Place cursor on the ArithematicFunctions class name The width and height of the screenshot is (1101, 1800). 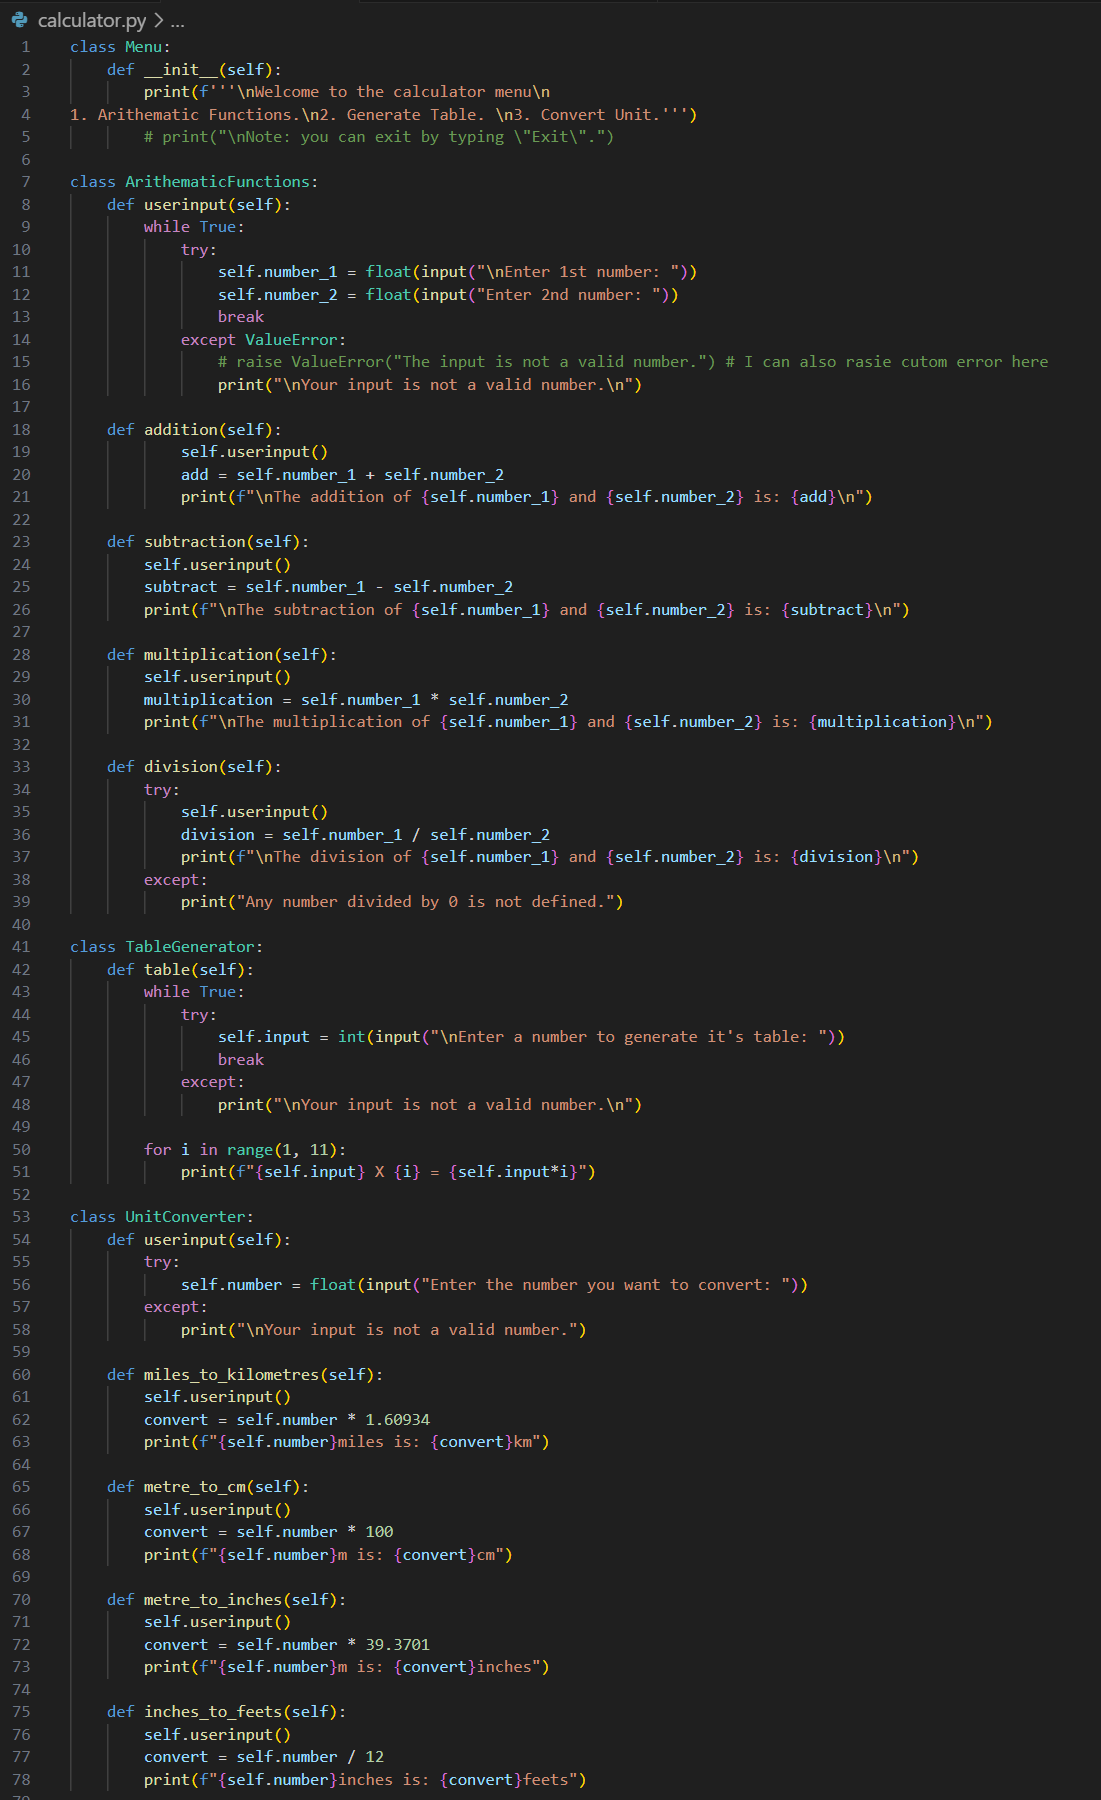pyautogui.click(x=217, y=182)
